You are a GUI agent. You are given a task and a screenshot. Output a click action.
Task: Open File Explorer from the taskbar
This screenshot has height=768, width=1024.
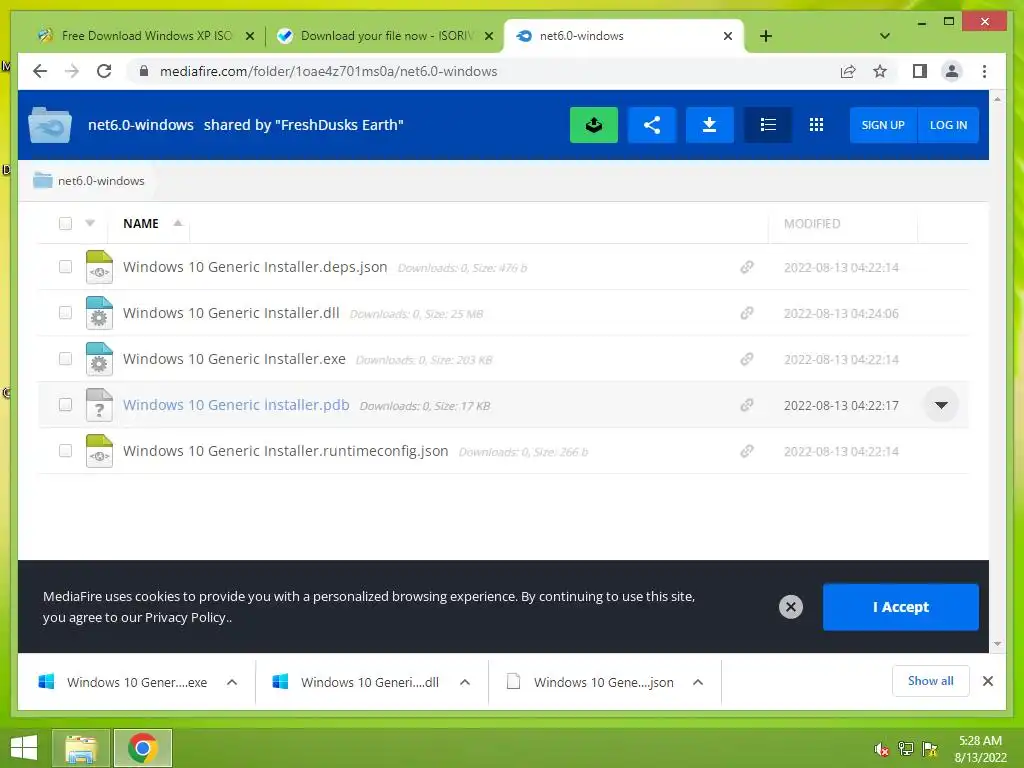click(x=81, y=748)
